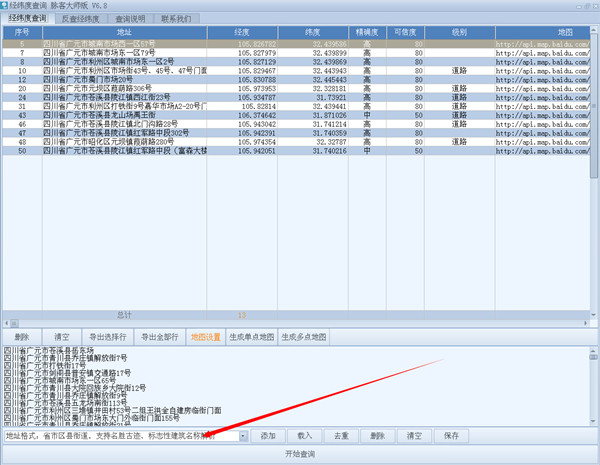Select address 四川省广元市城南市场东一区79号
Image resolution: width=600 pixels, height=465 pixels.
(99, 53)
